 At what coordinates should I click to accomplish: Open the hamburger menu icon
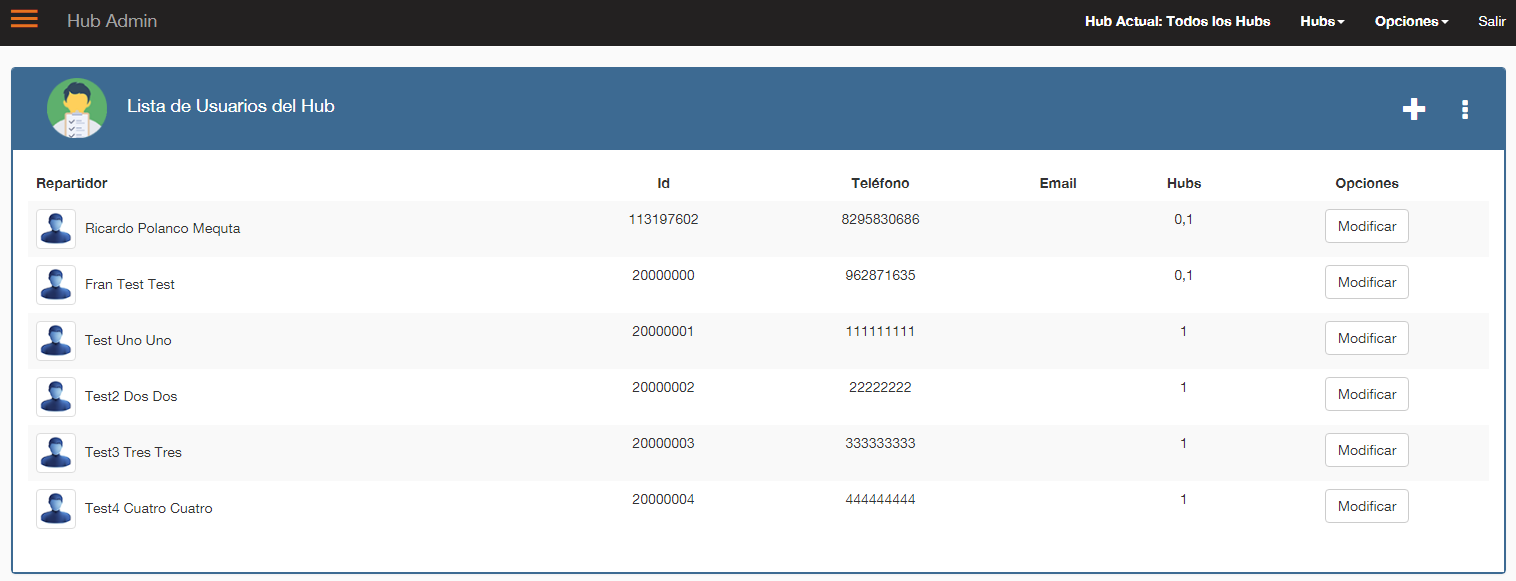(x=24, y=19)
